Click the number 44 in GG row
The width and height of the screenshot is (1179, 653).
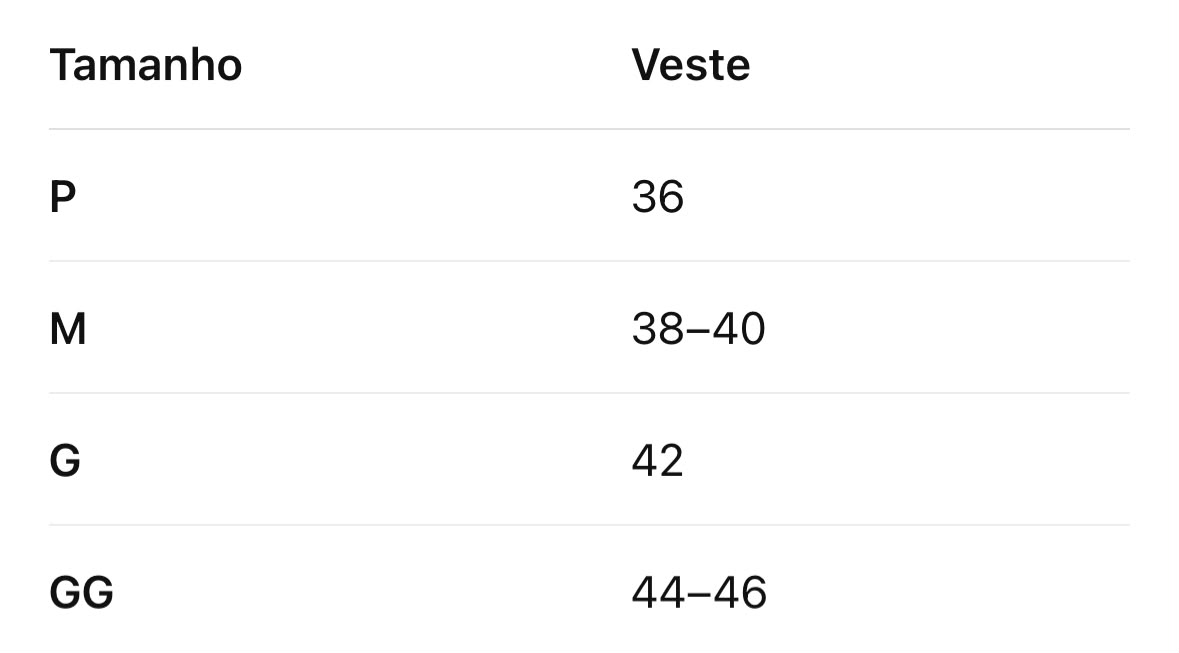pyautogui.click(x=659, y=592)
